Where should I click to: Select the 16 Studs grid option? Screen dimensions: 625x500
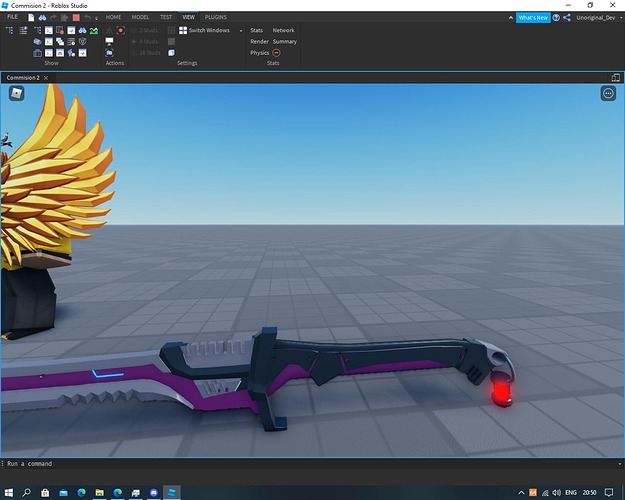tap(145, 52)
